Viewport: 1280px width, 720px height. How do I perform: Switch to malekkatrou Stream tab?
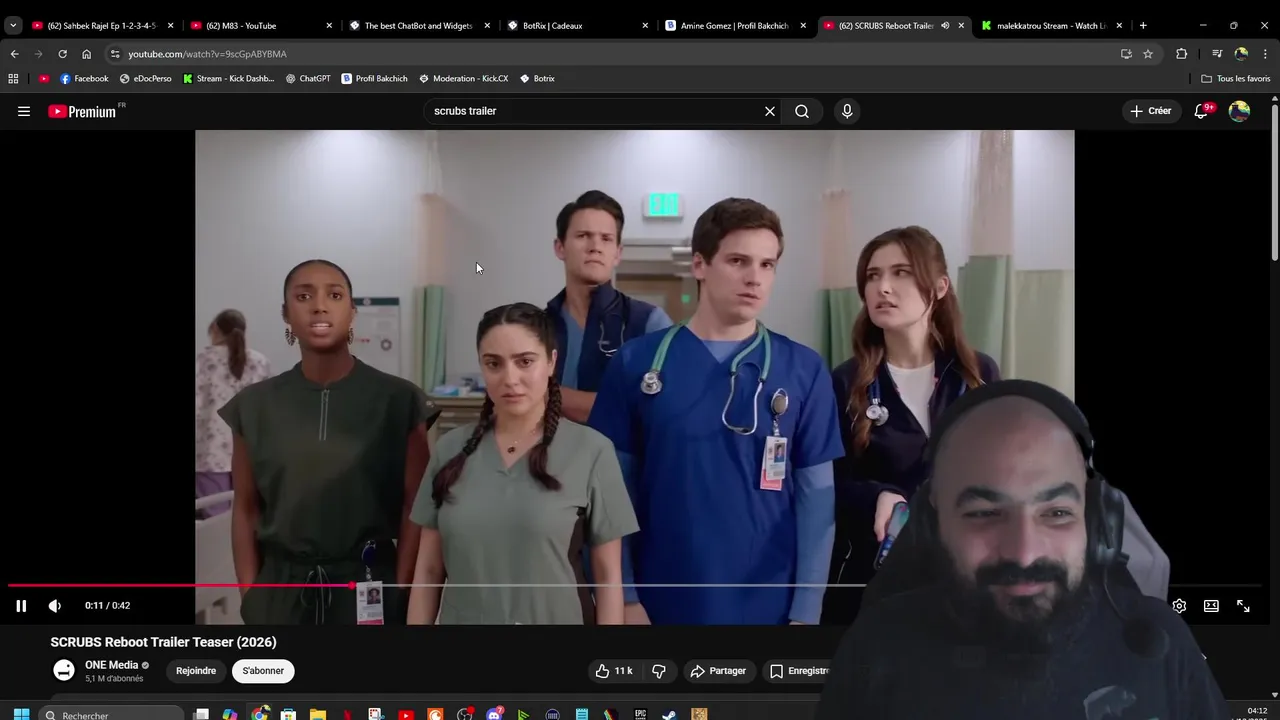click(x=1051, y=25)
